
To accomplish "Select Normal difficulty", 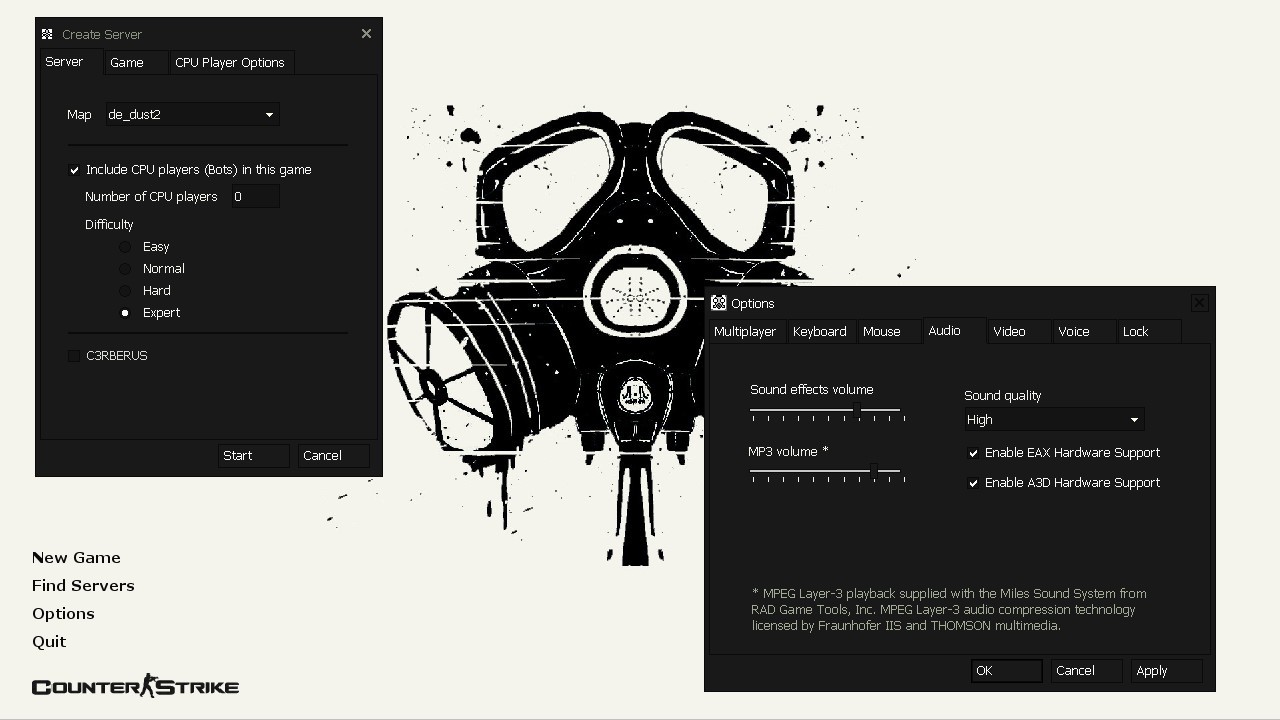I will click(x=125, y=268).
